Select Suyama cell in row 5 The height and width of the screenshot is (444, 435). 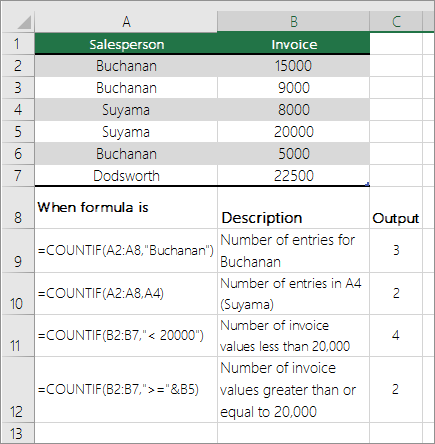(x=126, y=132)
